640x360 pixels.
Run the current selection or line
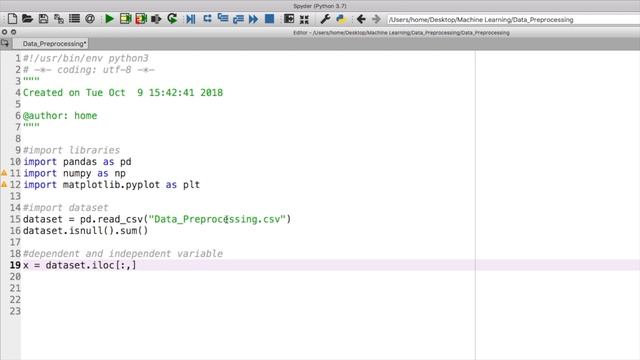(x=156, y=19)
